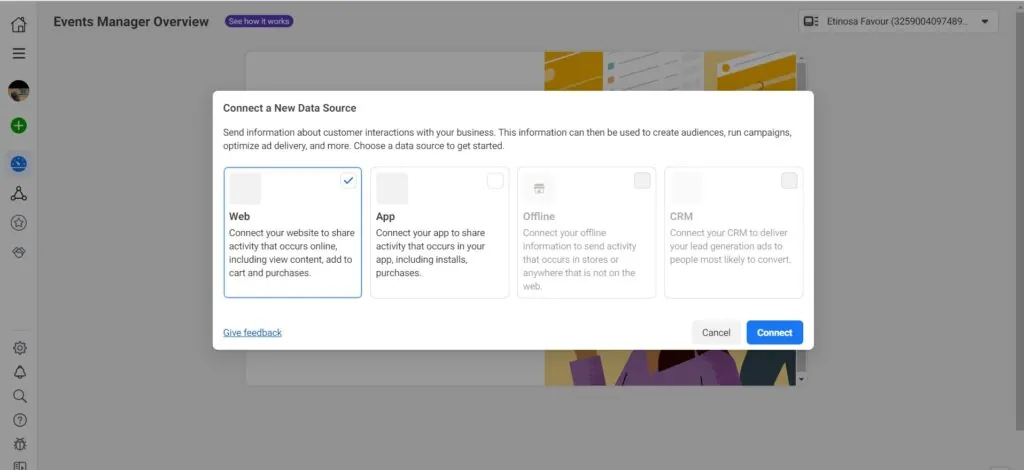Click the App card icon placeholder

click(x=392, y=189)
